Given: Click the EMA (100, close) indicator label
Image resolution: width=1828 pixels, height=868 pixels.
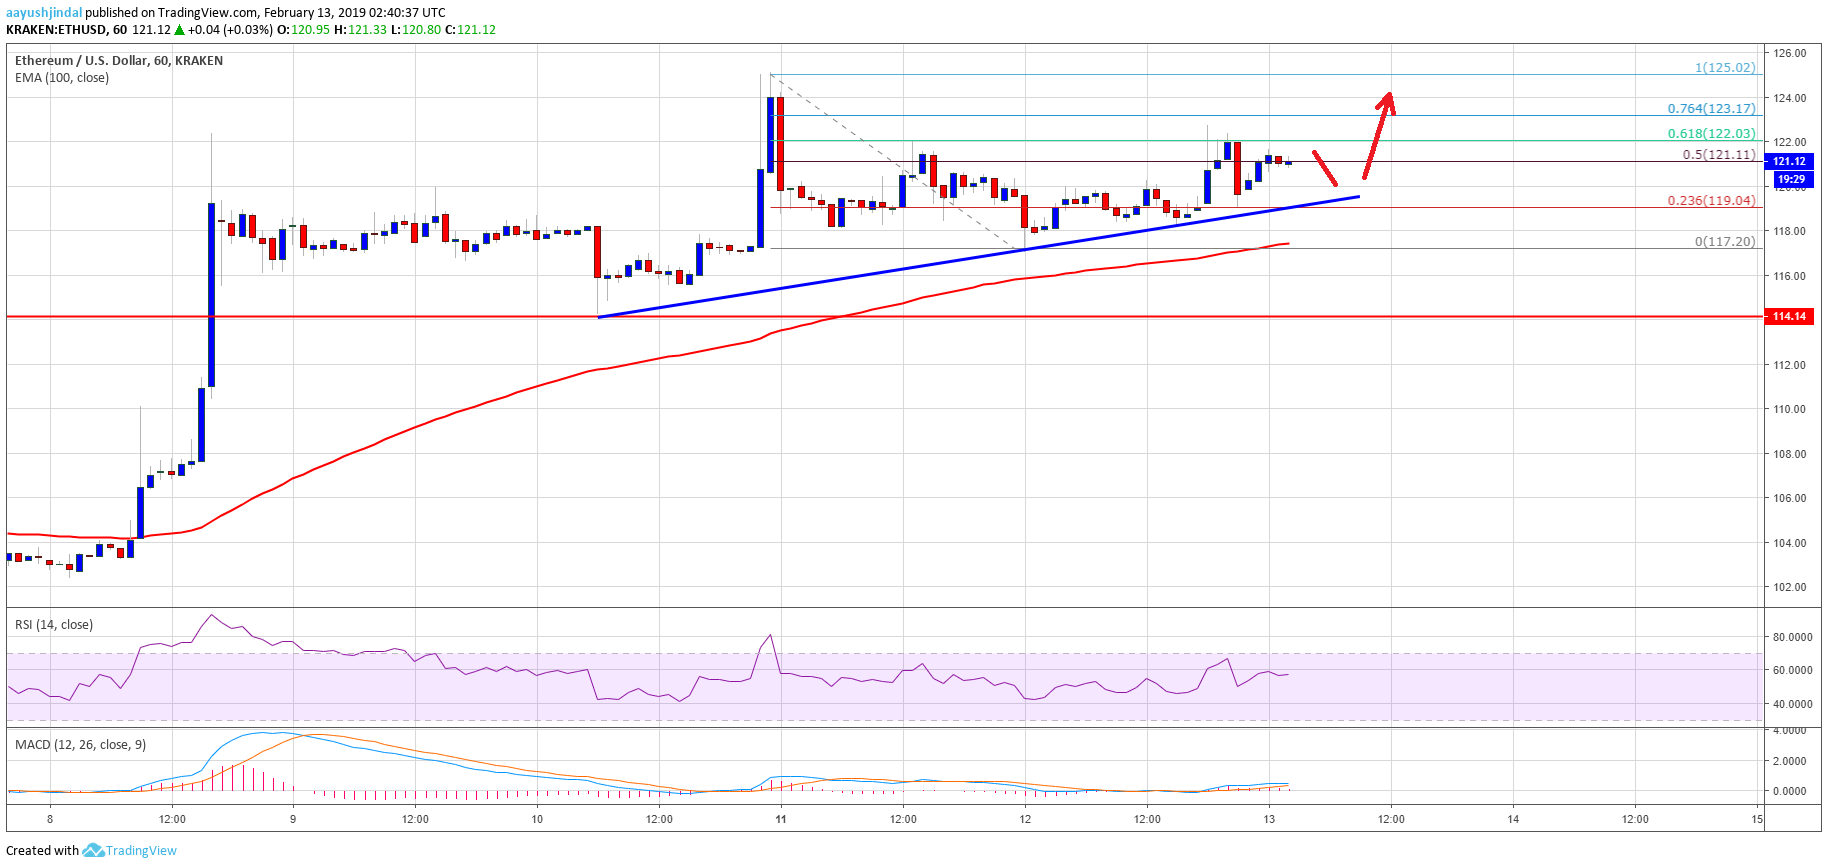Looking at the screenshot, I should 62,78.
